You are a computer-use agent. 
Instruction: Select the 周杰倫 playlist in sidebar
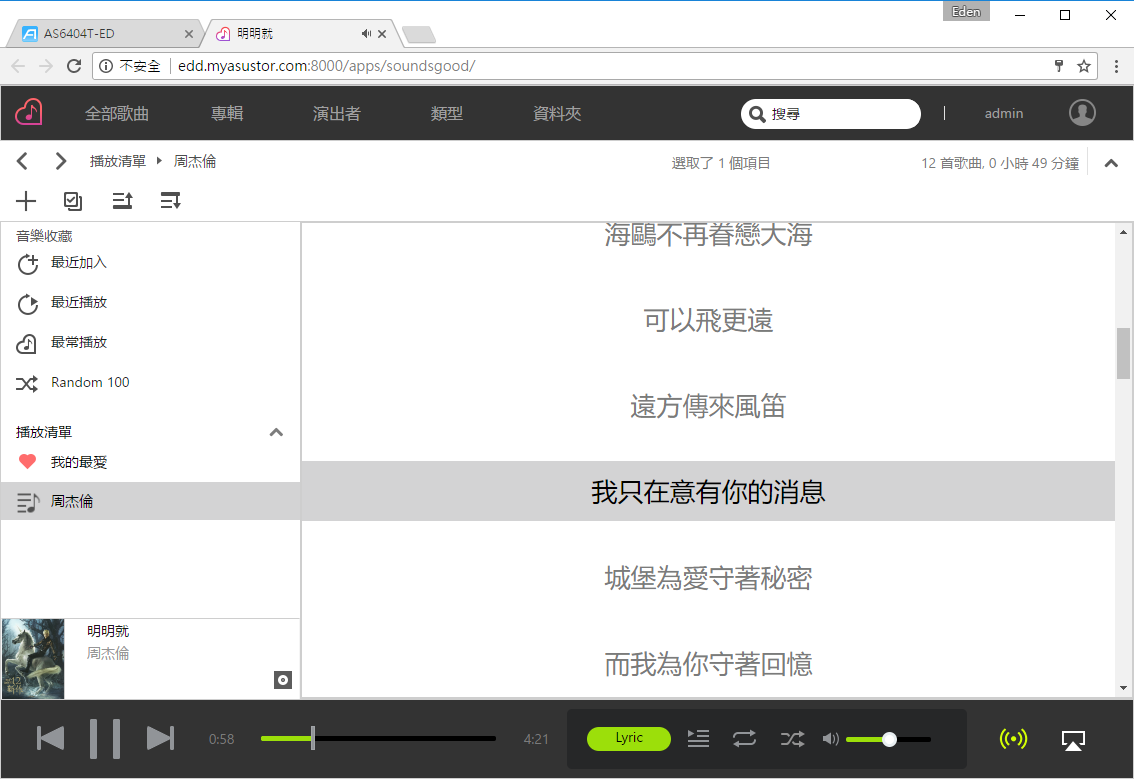tap(150, 501)
